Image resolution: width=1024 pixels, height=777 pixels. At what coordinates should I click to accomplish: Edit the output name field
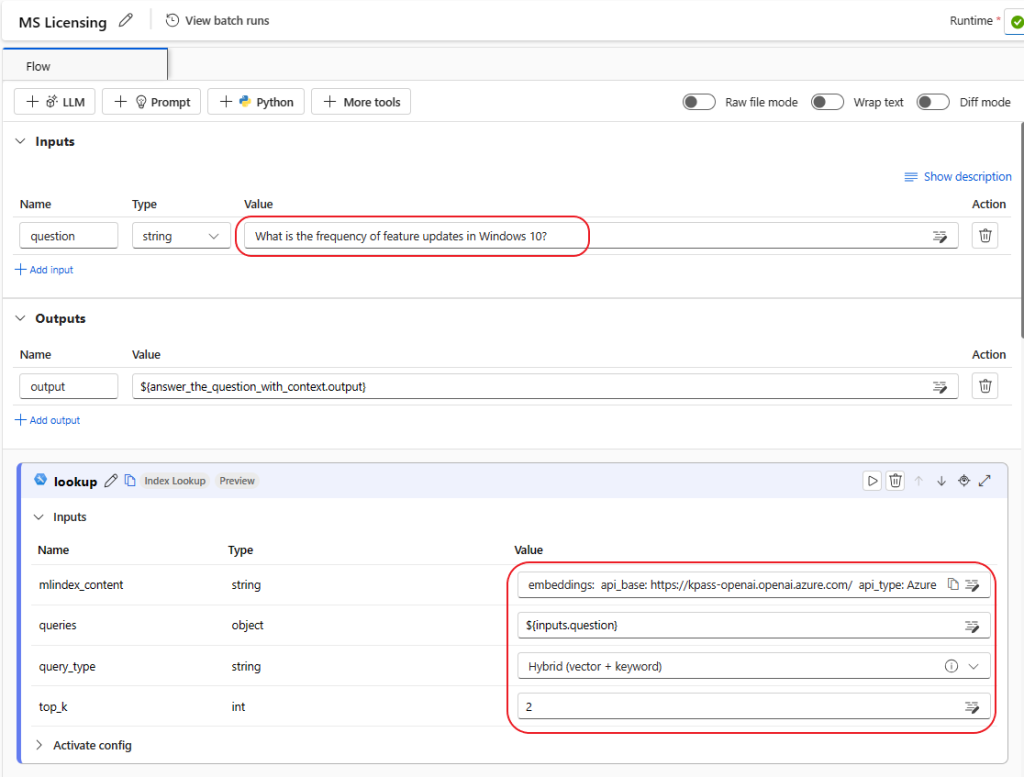69,387
